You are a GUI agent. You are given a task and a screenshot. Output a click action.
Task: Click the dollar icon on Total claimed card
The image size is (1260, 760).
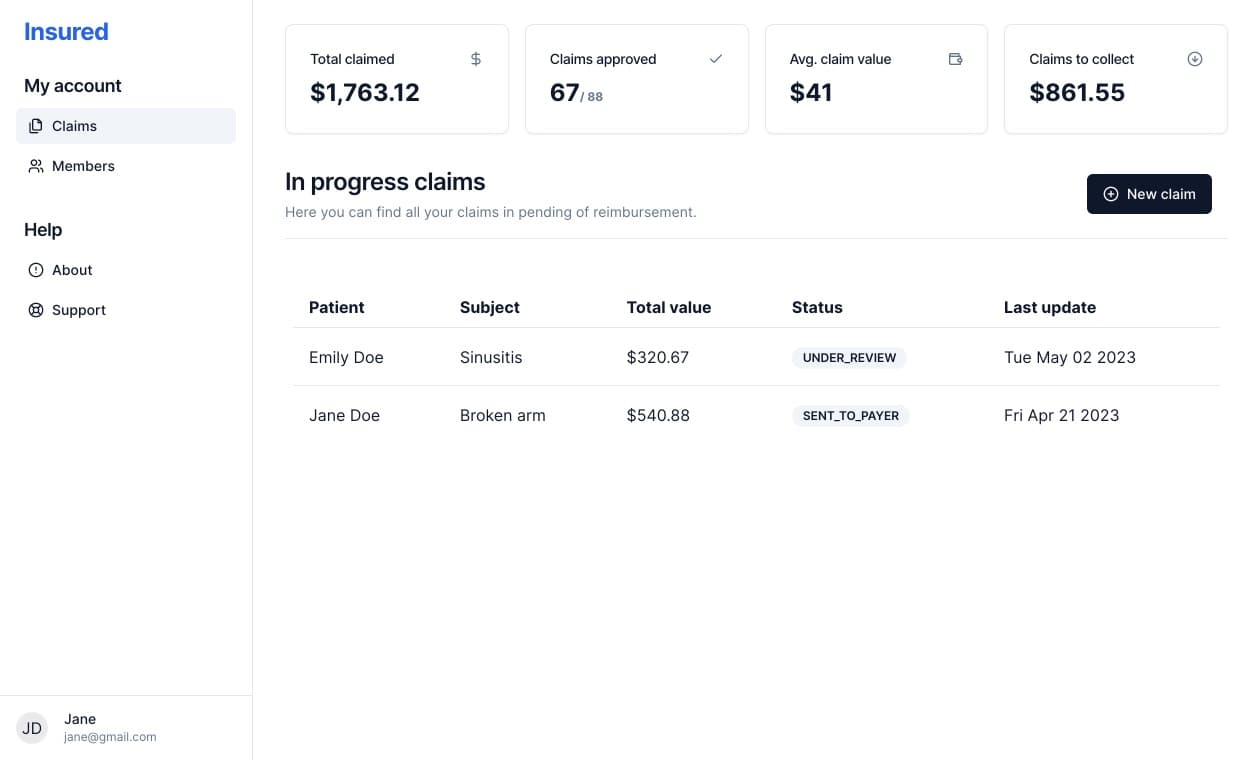pos(475,59)
